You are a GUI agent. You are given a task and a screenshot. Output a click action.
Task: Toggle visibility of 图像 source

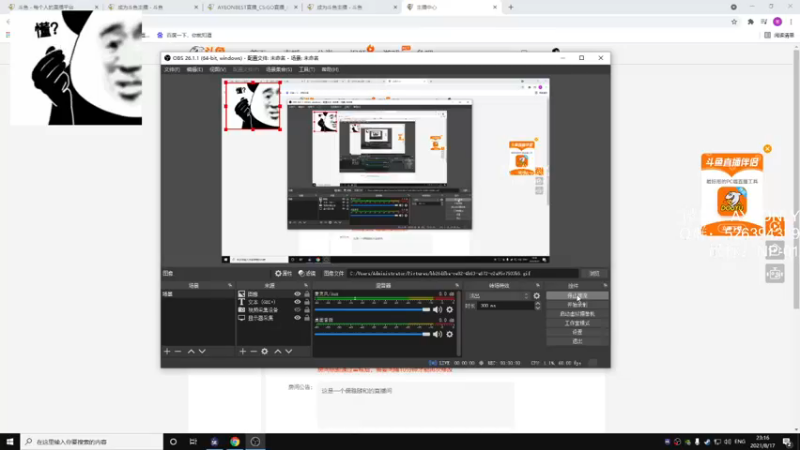[x=297, y=294]
